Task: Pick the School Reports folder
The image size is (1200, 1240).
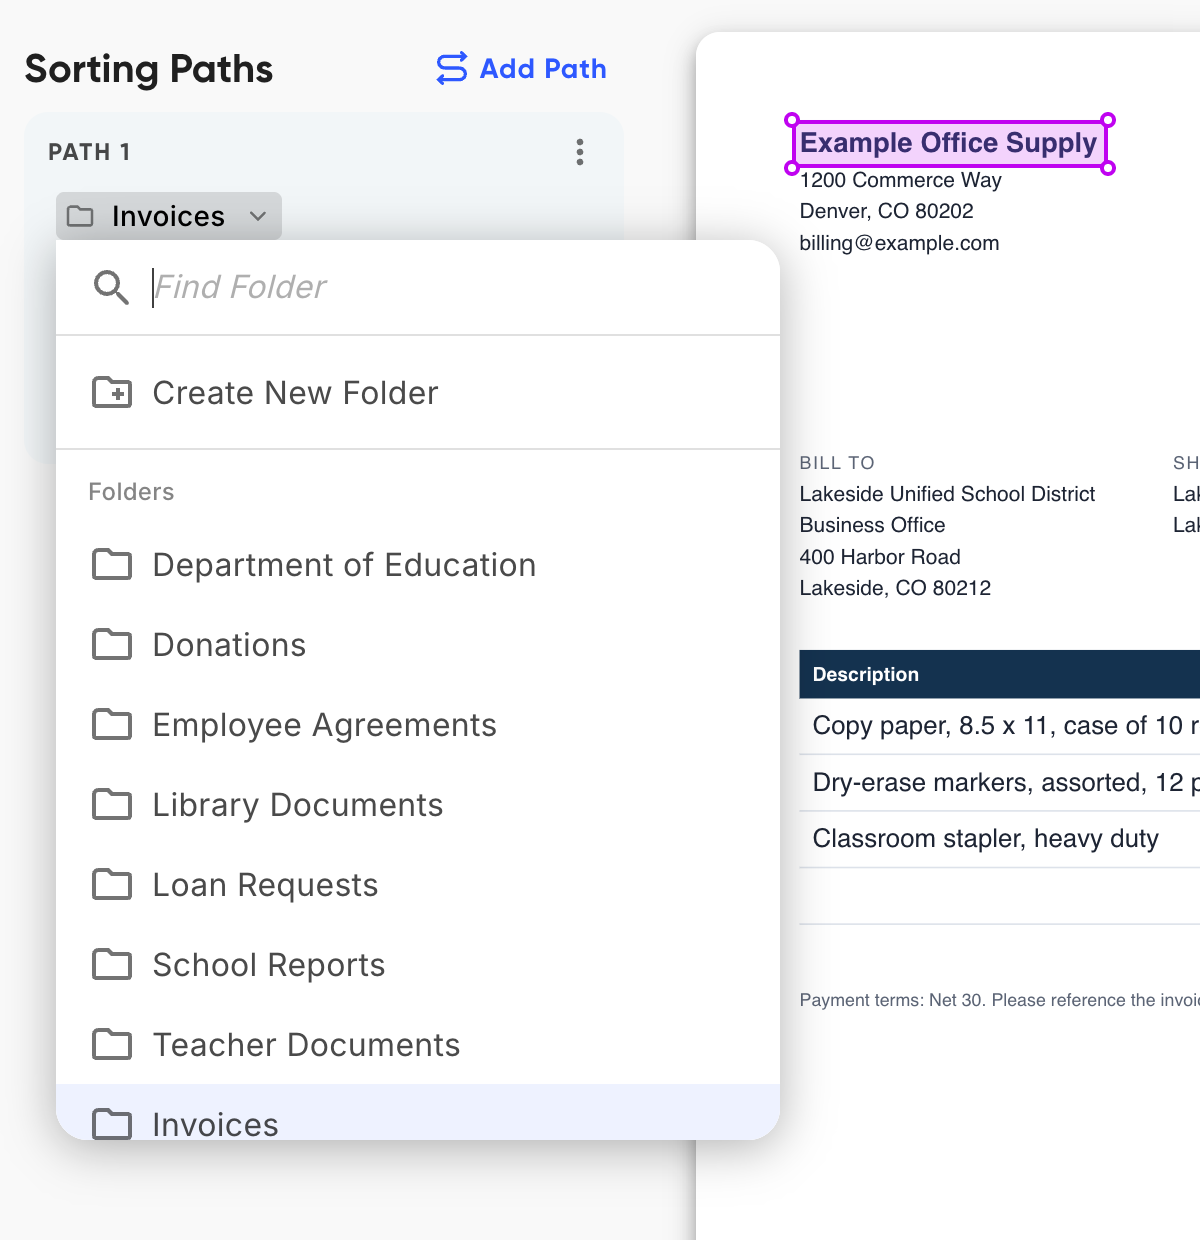Action: coord(418,965)
